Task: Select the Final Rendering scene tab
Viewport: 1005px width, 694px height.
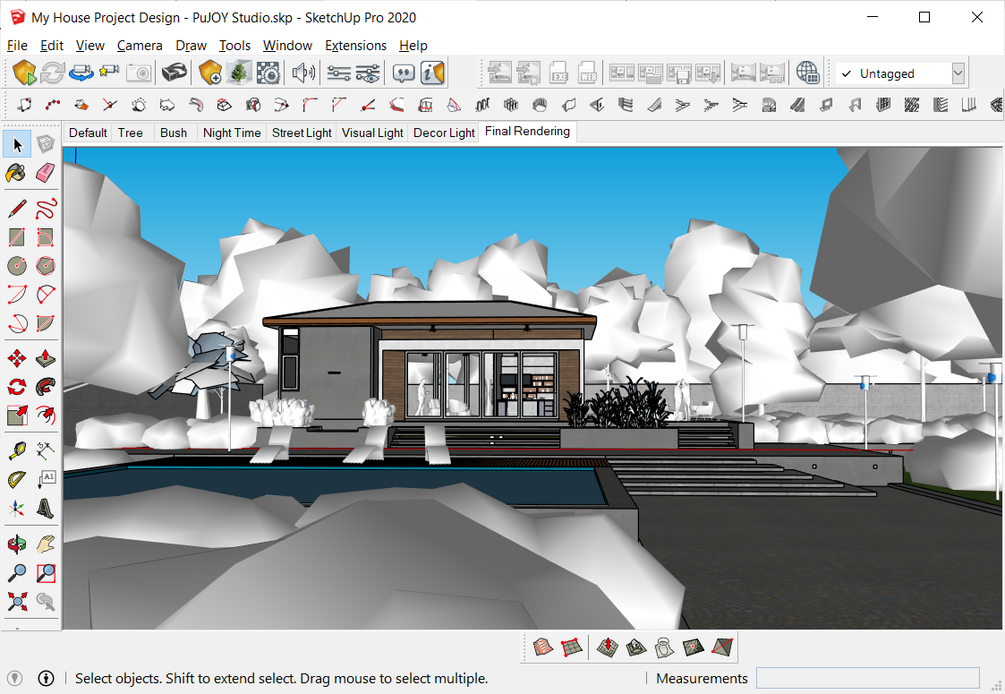Action: coord(527,131)
